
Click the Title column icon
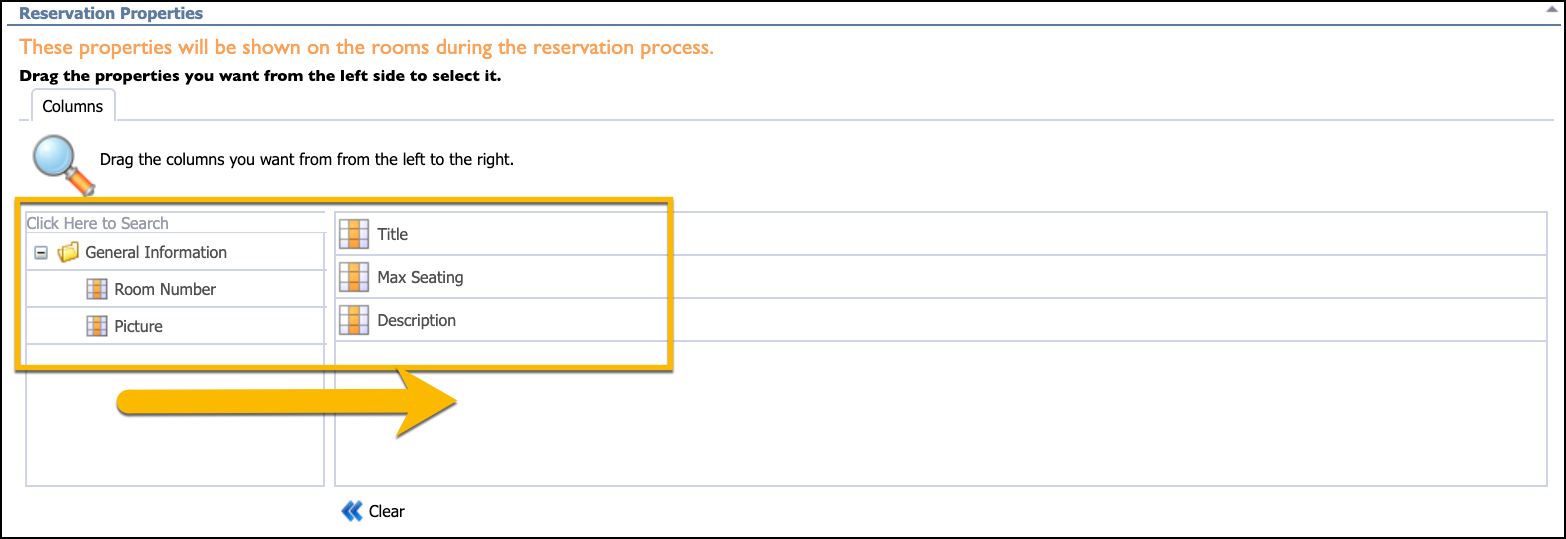tap(354, 234)
